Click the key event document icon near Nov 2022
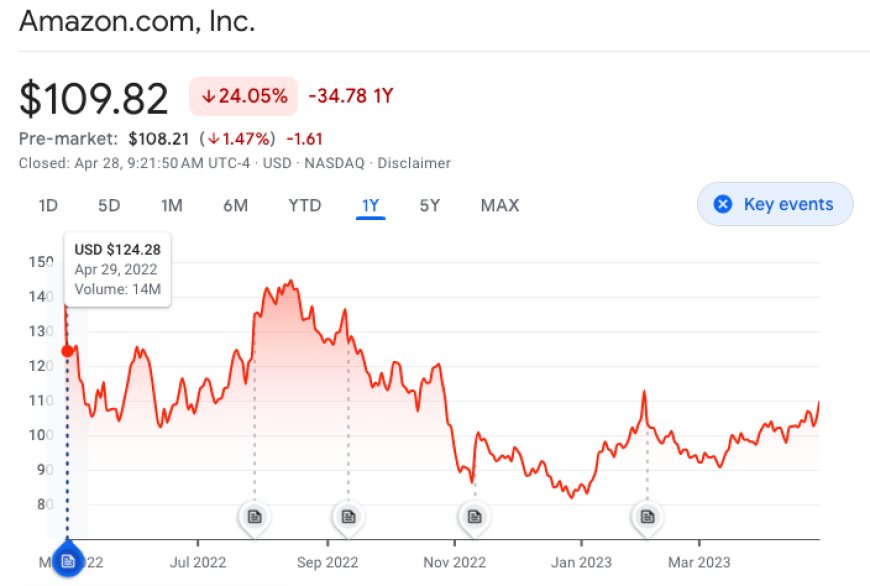Screen dimensions: 870x586 click(x=474, y=516)
